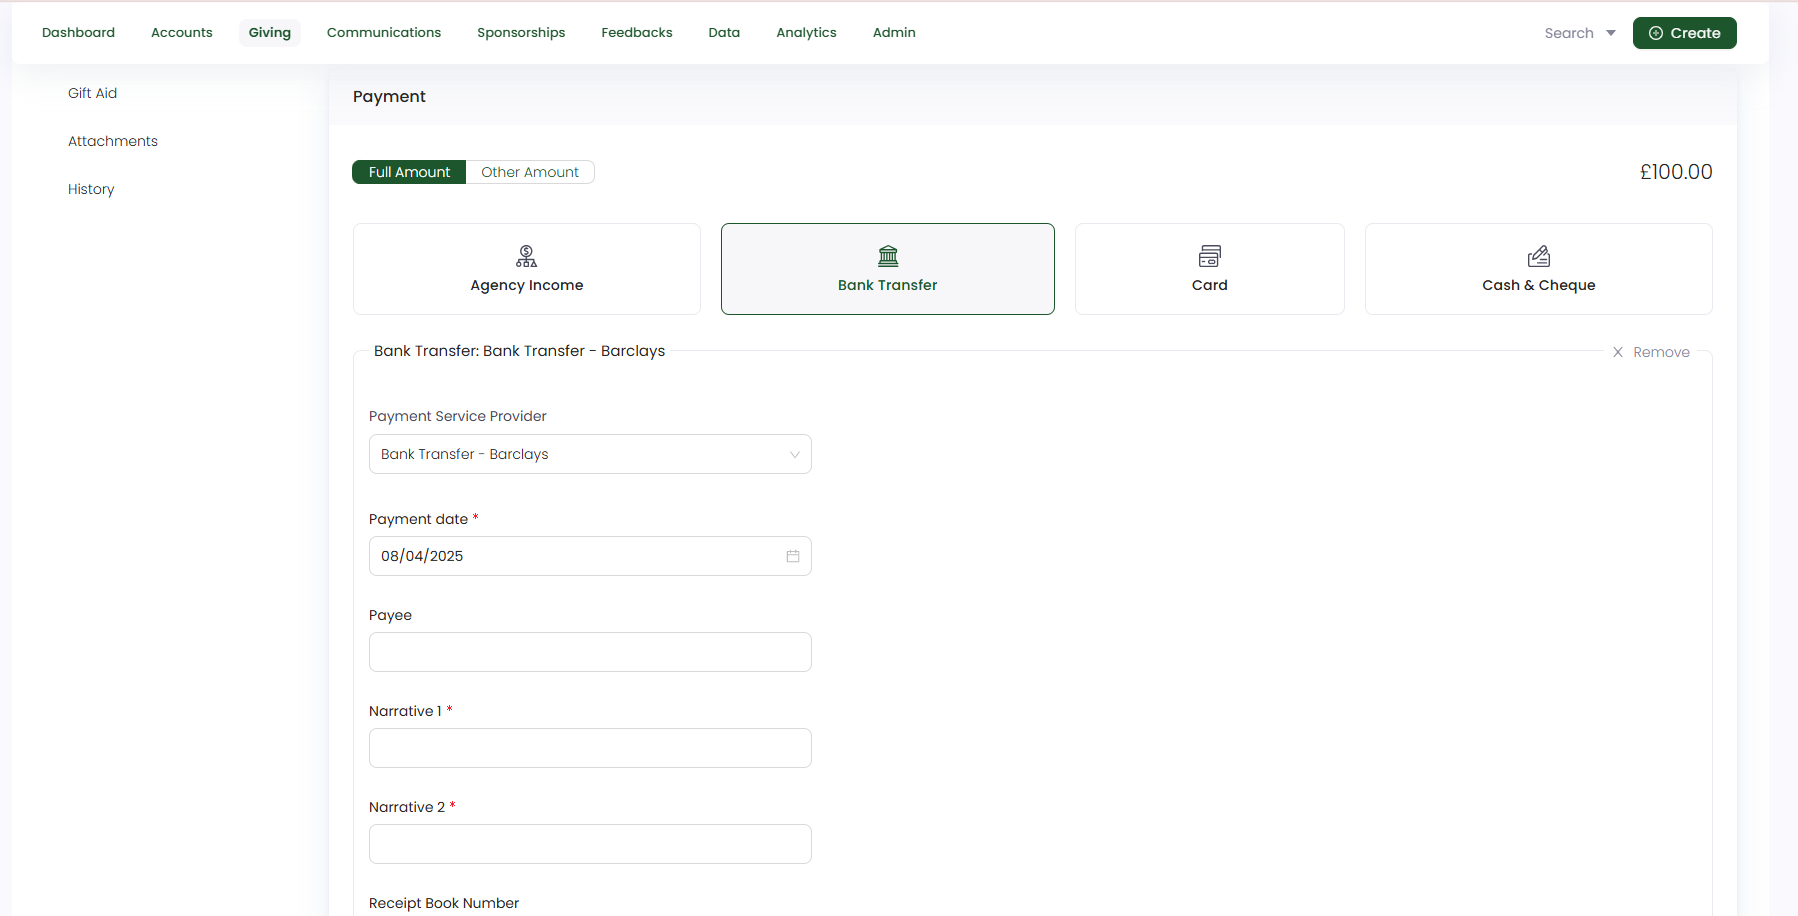
Task: Select the Full Amount option
Action: tap(409, 172)
